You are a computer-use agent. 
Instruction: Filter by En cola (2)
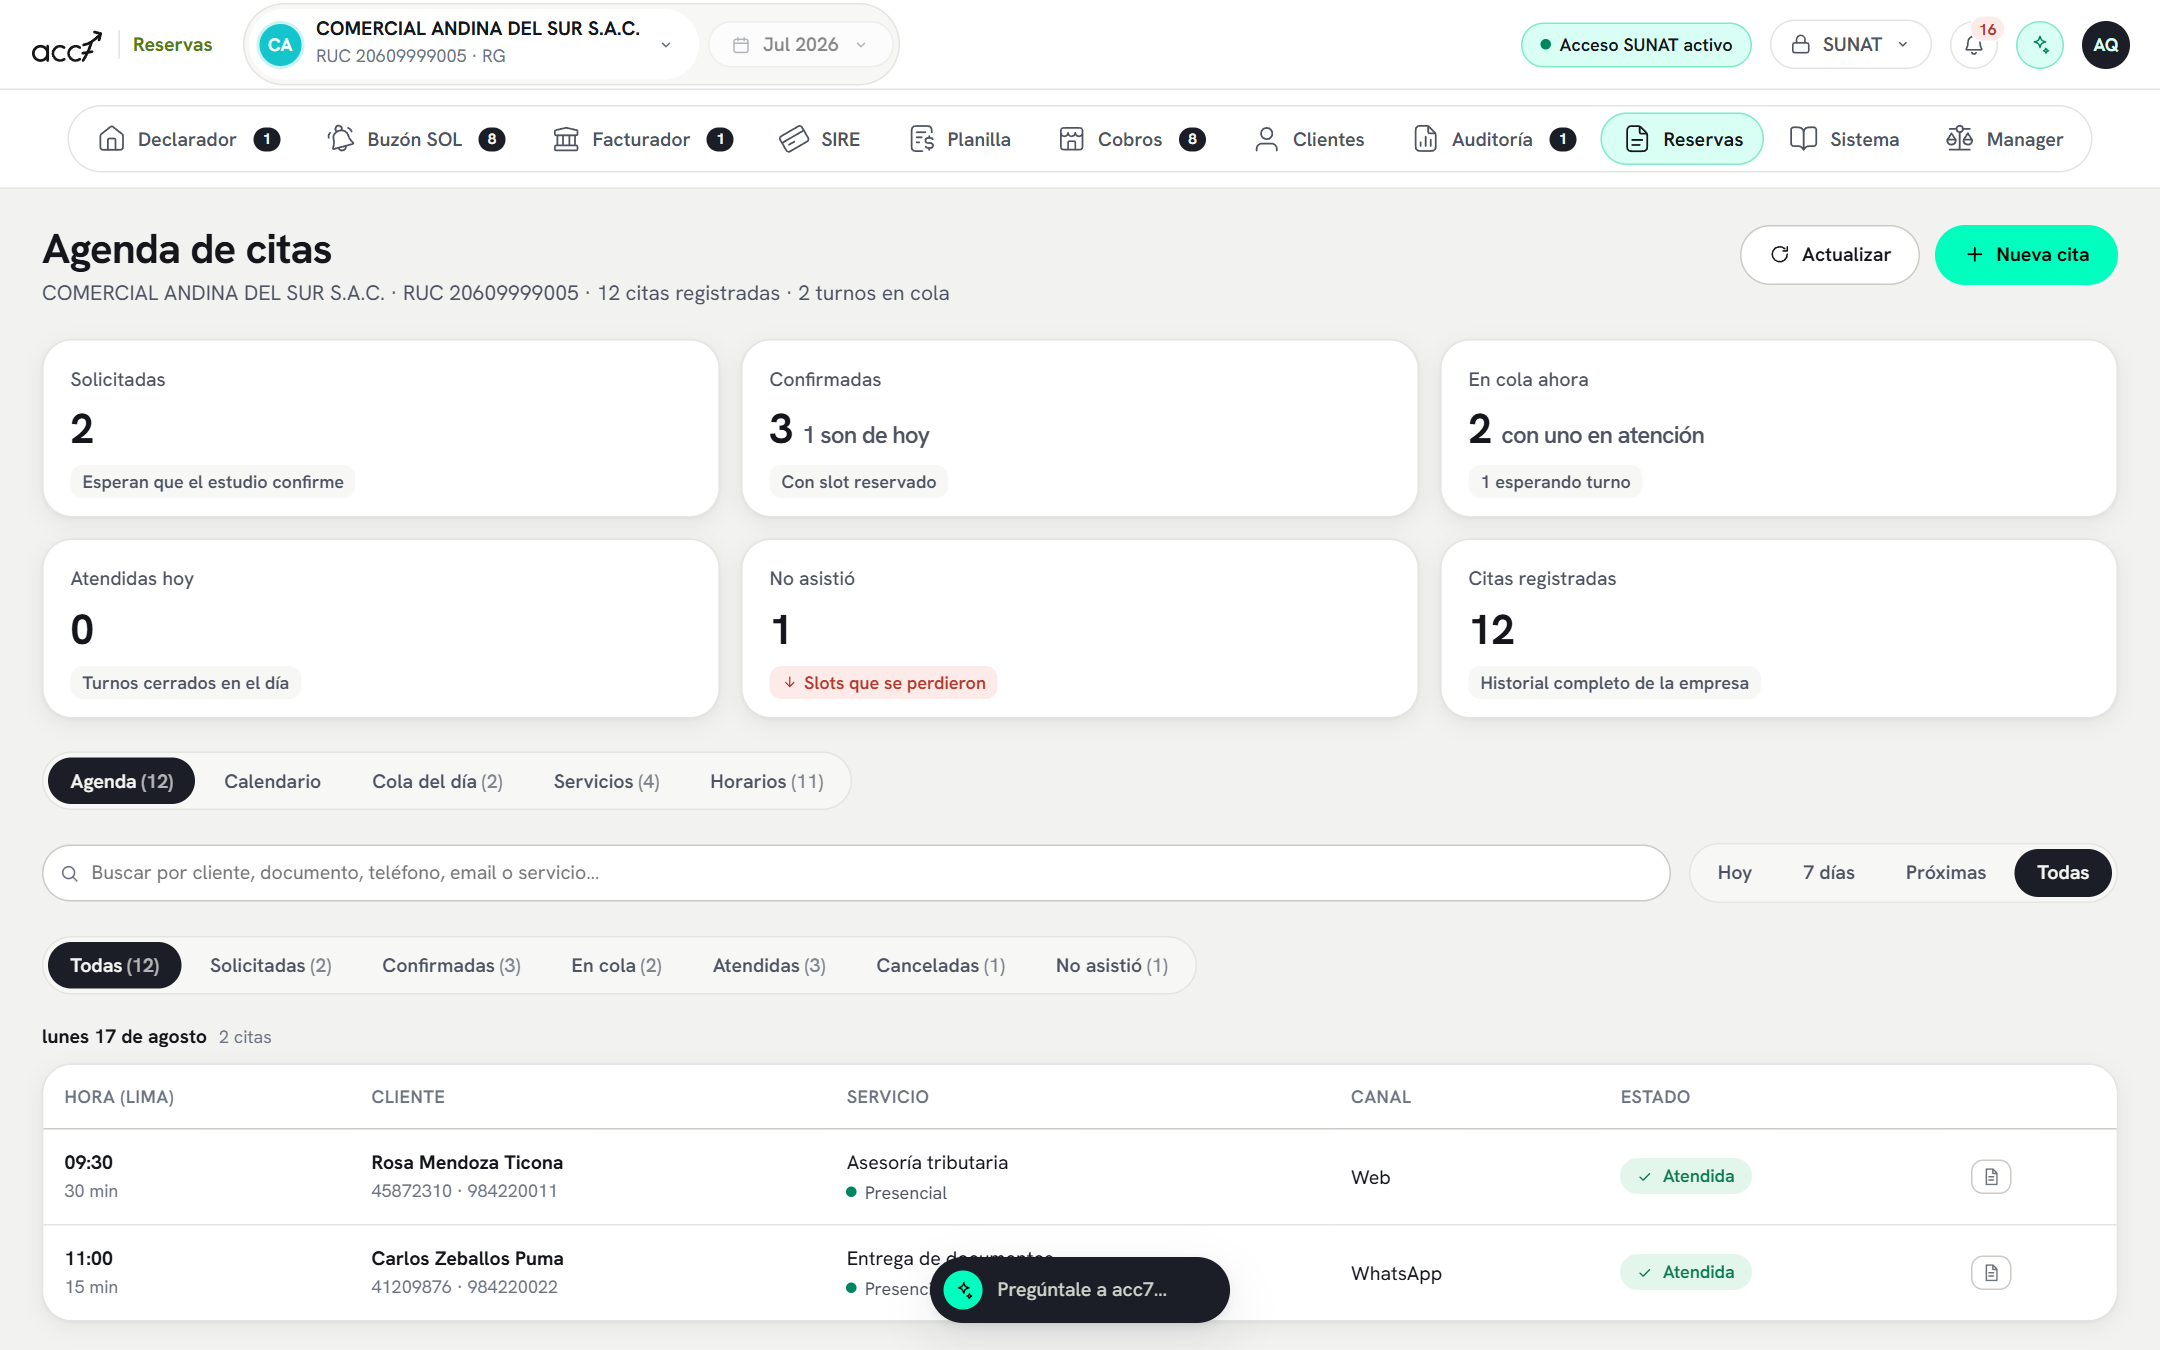coord(616,965)
